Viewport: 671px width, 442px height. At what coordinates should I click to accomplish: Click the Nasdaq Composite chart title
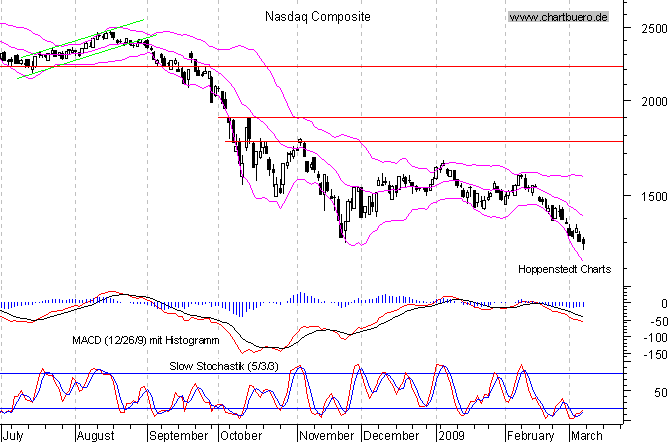(317, 17)
